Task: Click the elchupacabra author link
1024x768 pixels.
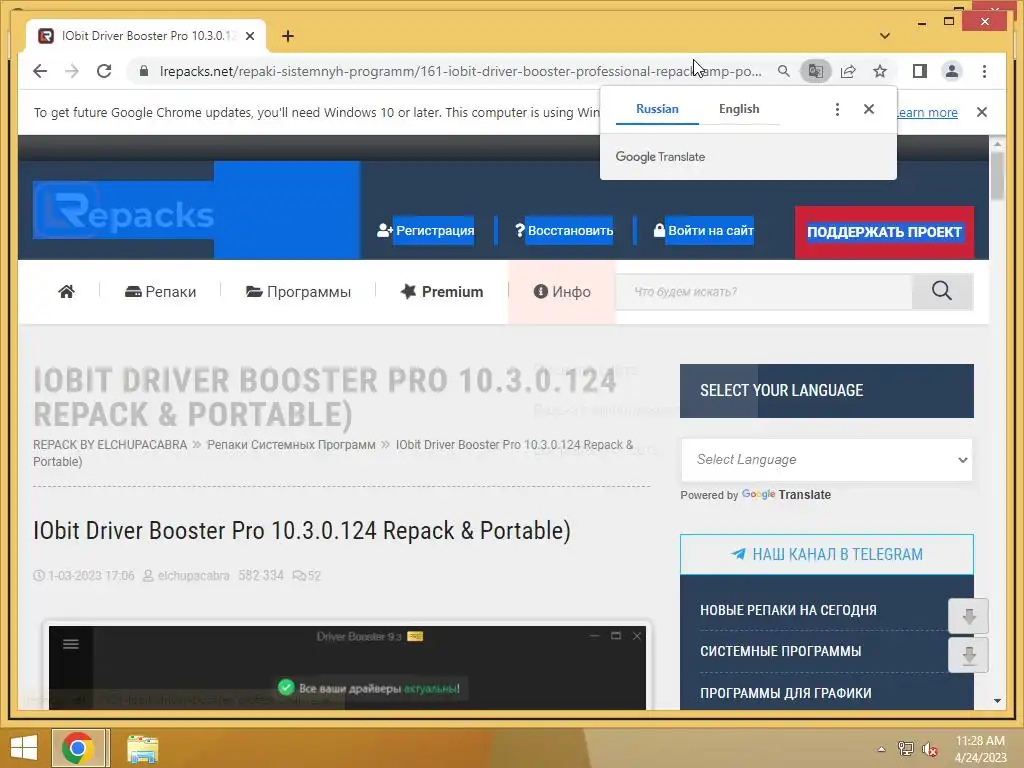Action: [193, 575]
